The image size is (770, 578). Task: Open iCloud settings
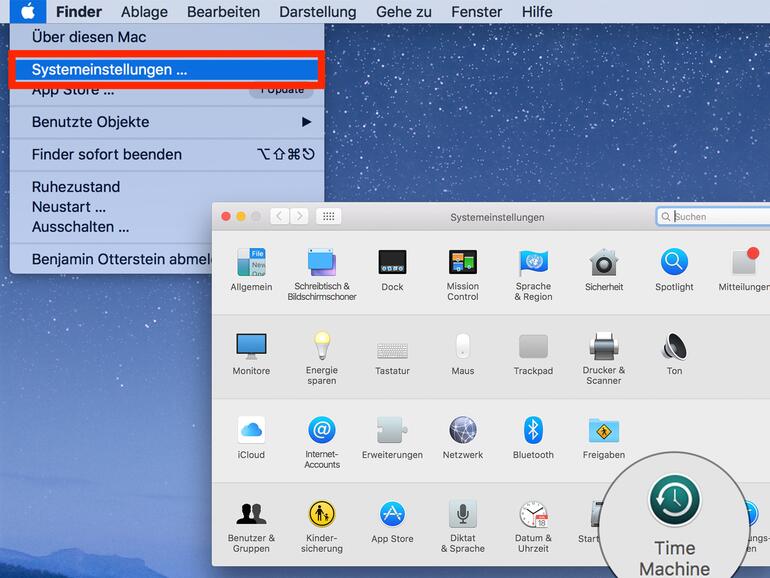(251, 438)
